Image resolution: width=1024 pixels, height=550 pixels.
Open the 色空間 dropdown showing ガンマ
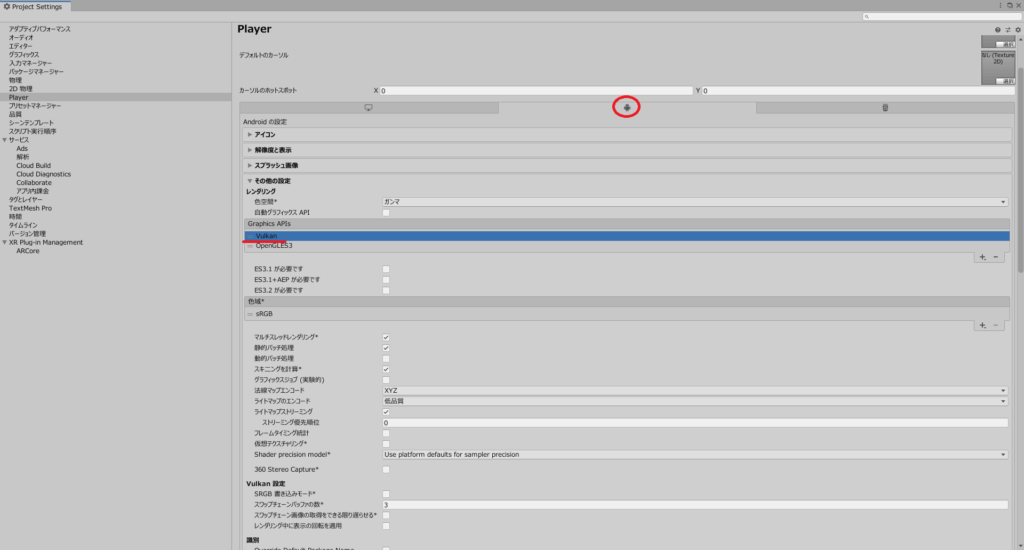pyautogui.click(x=695, y=202)
